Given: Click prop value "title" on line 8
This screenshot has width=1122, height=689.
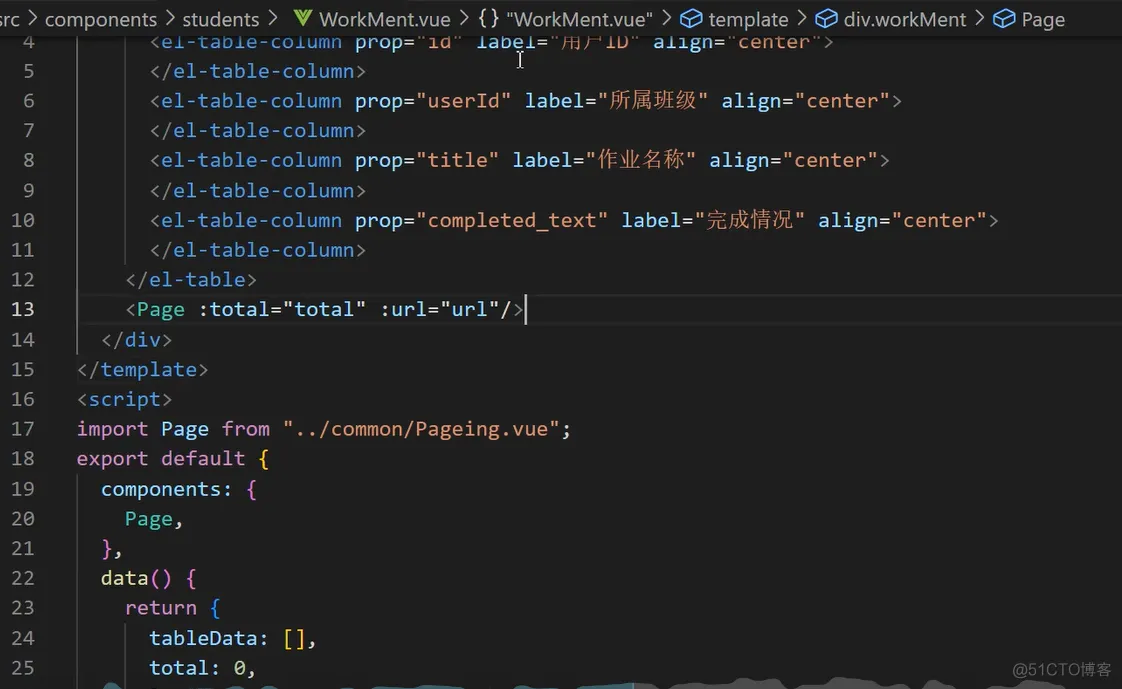Looking at the screenshot, I should click(x=458, y=160).
